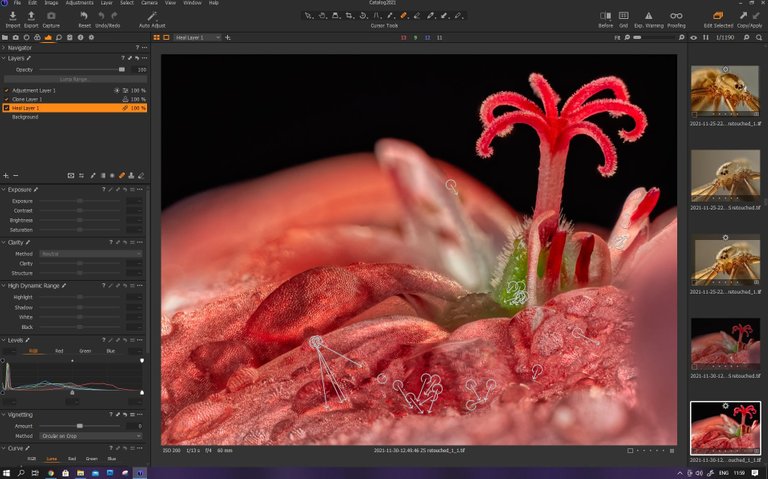Collapse the Exposure panel

tap(3, 190)
